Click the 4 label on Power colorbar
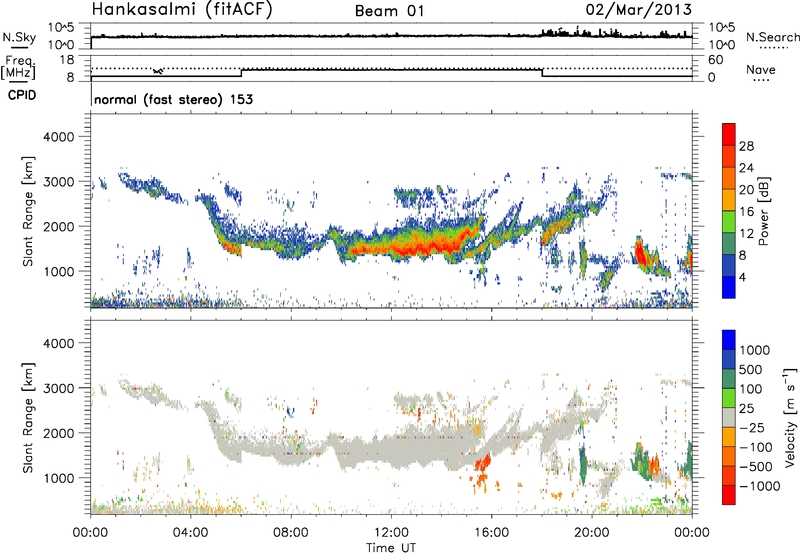 [x=743, y=276]
